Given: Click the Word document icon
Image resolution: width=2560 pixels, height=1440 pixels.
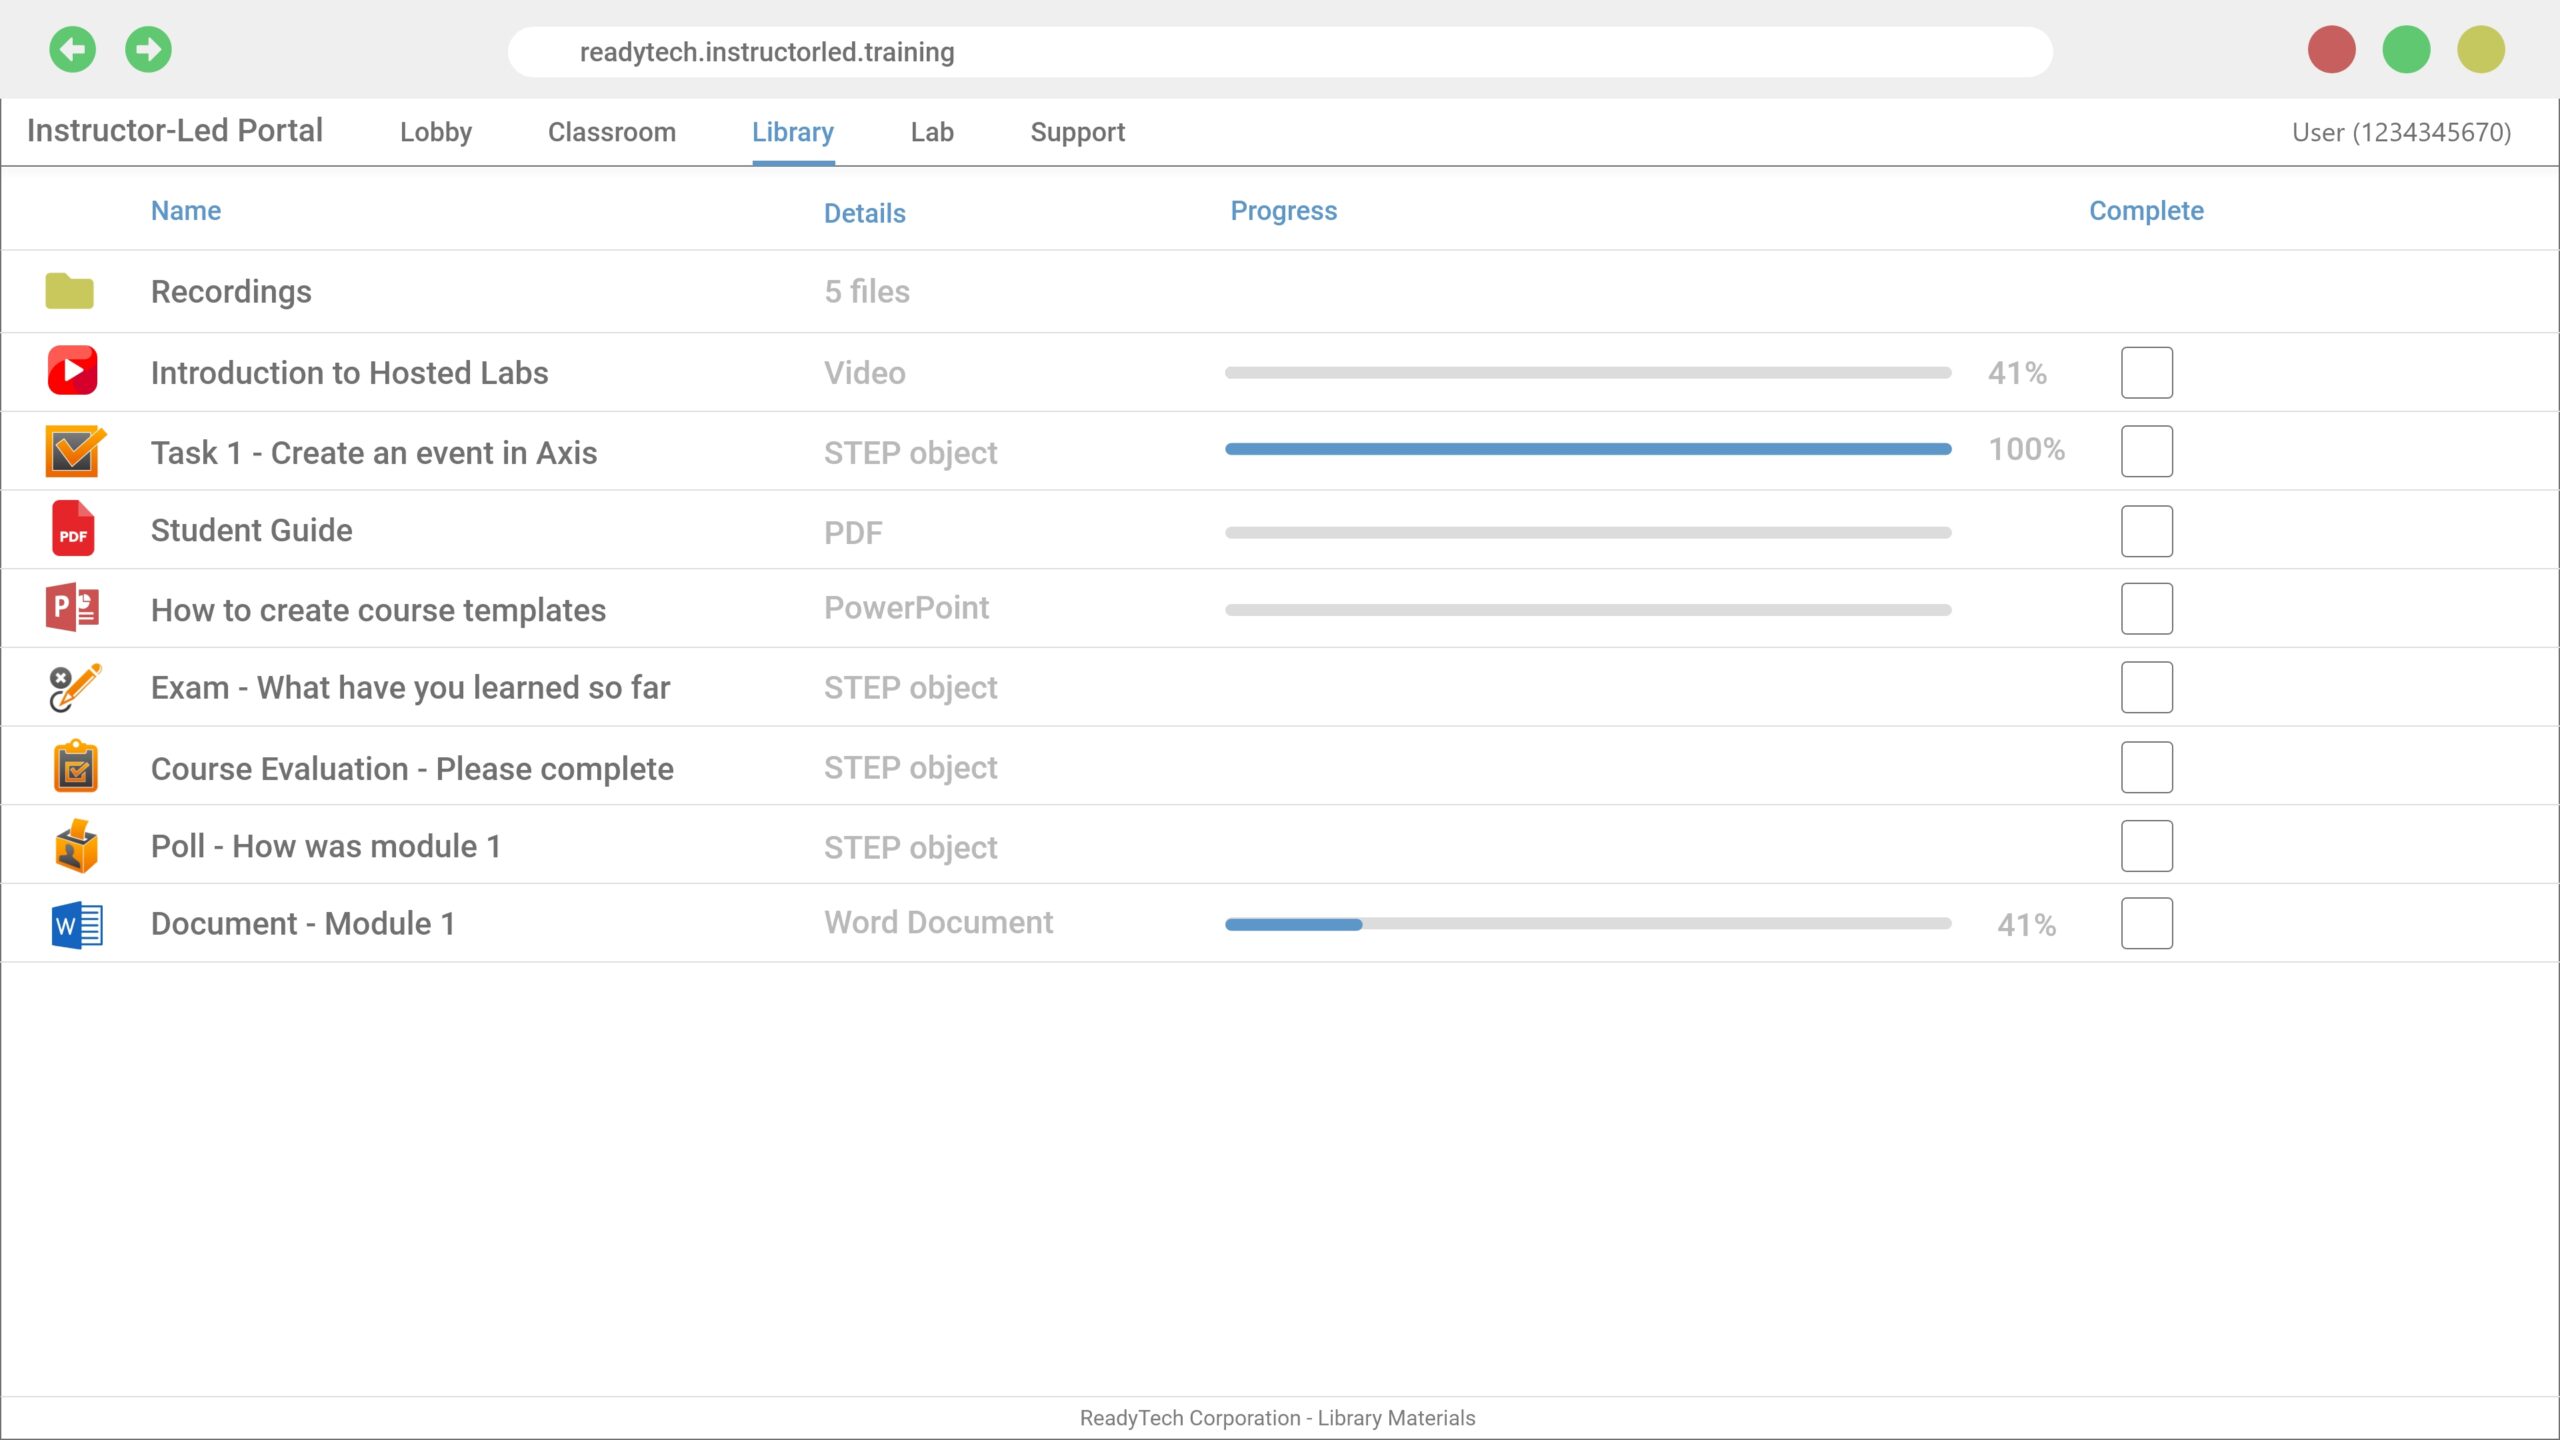Looking at the screenshot, I should pos(76,925).
